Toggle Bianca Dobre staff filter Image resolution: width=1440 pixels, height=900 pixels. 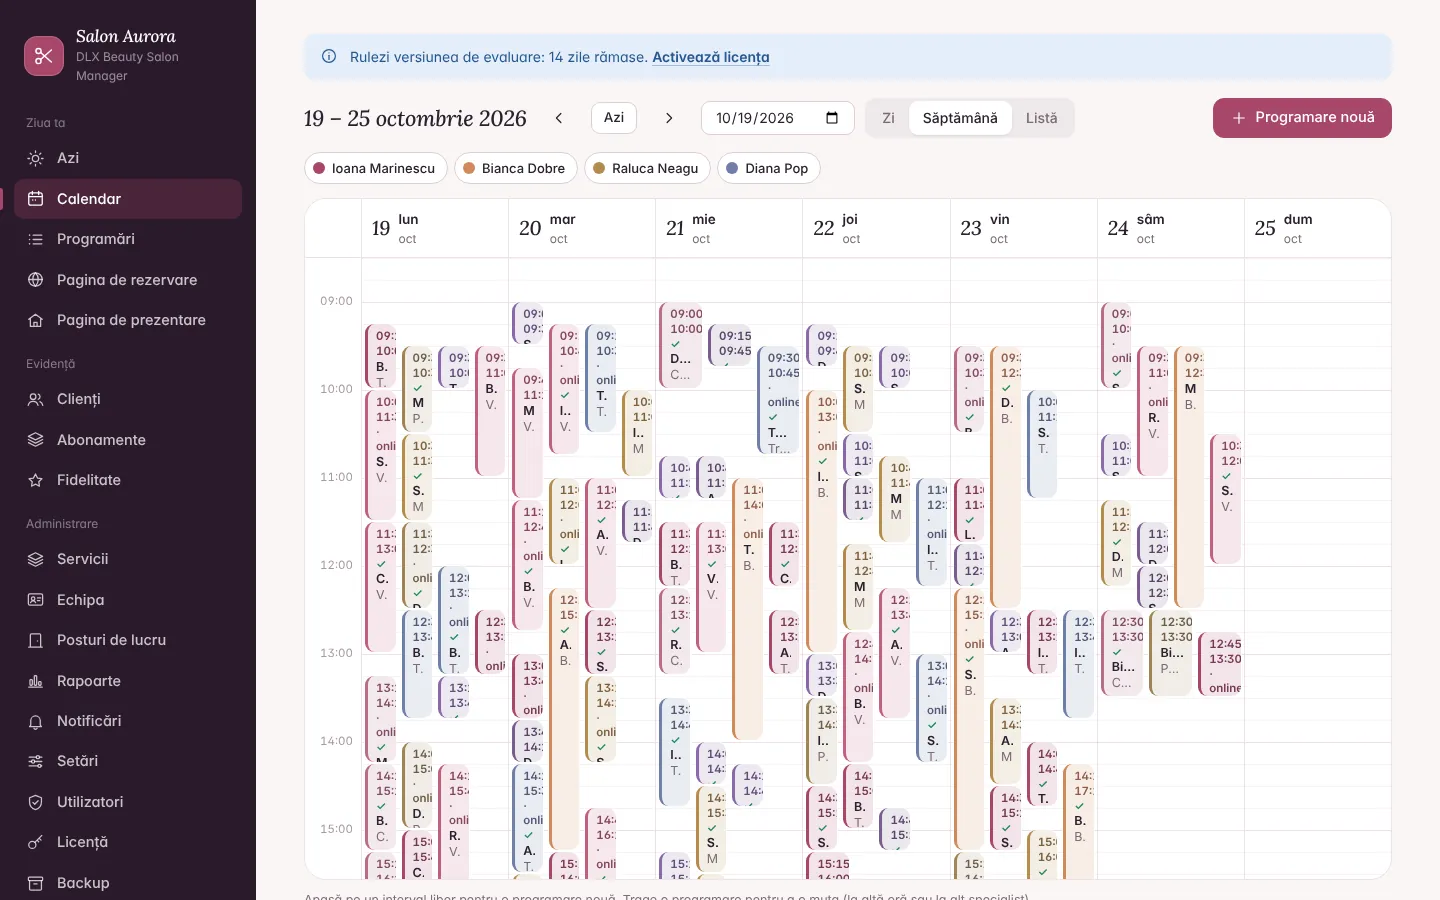(x=516, y=168)
